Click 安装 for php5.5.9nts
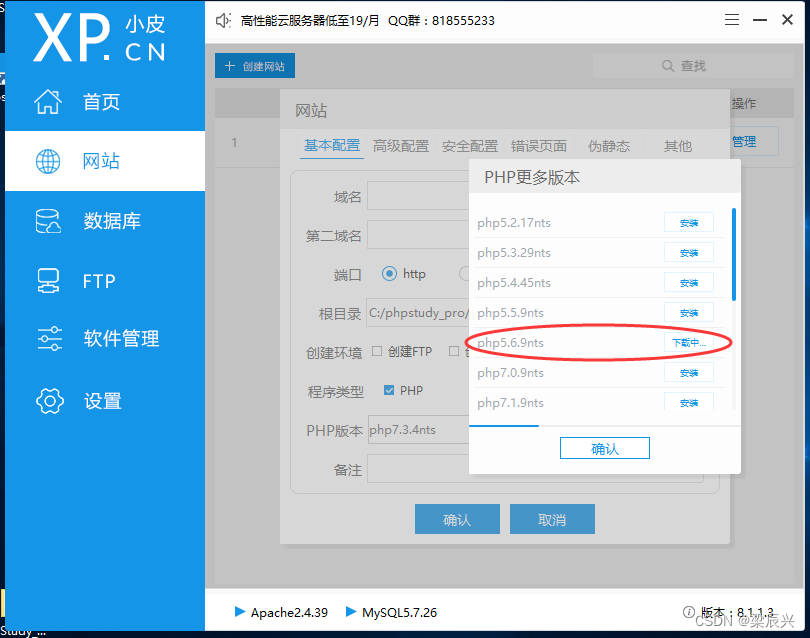This screenshot has width=810, height=638. pos(689,313)
